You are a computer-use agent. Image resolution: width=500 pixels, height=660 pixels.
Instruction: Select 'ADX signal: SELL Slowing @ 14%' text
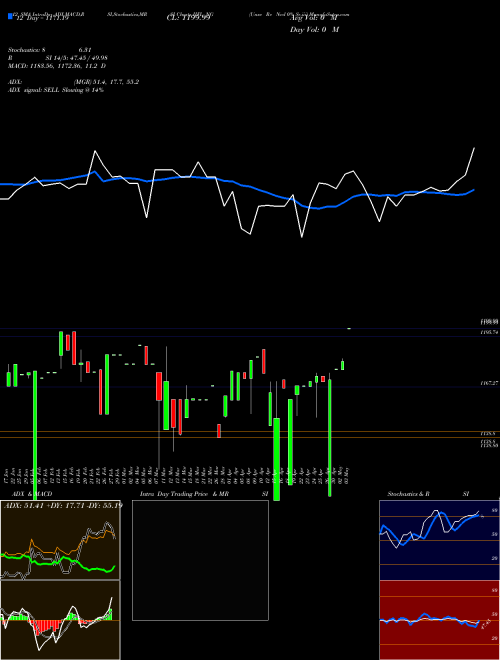[56, 90]
